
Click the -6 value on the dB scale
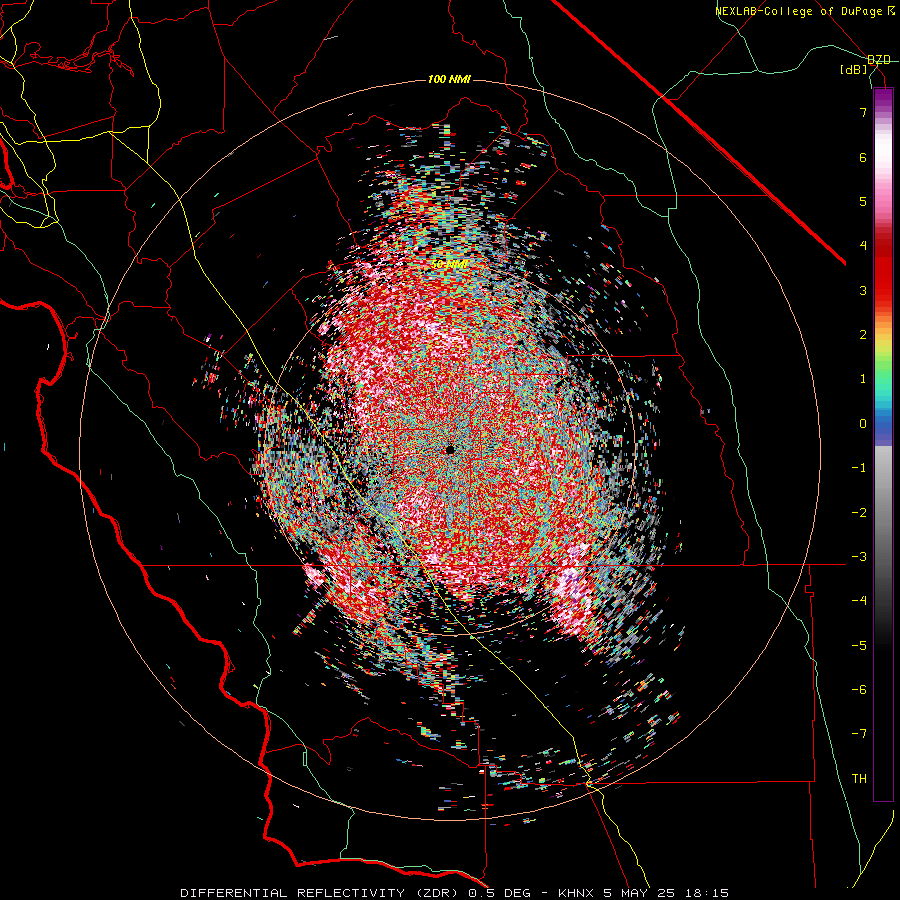(859, 690)
